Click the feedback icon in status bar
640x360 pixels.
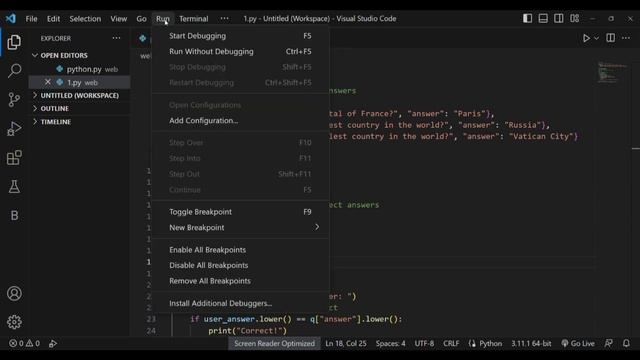609,343
